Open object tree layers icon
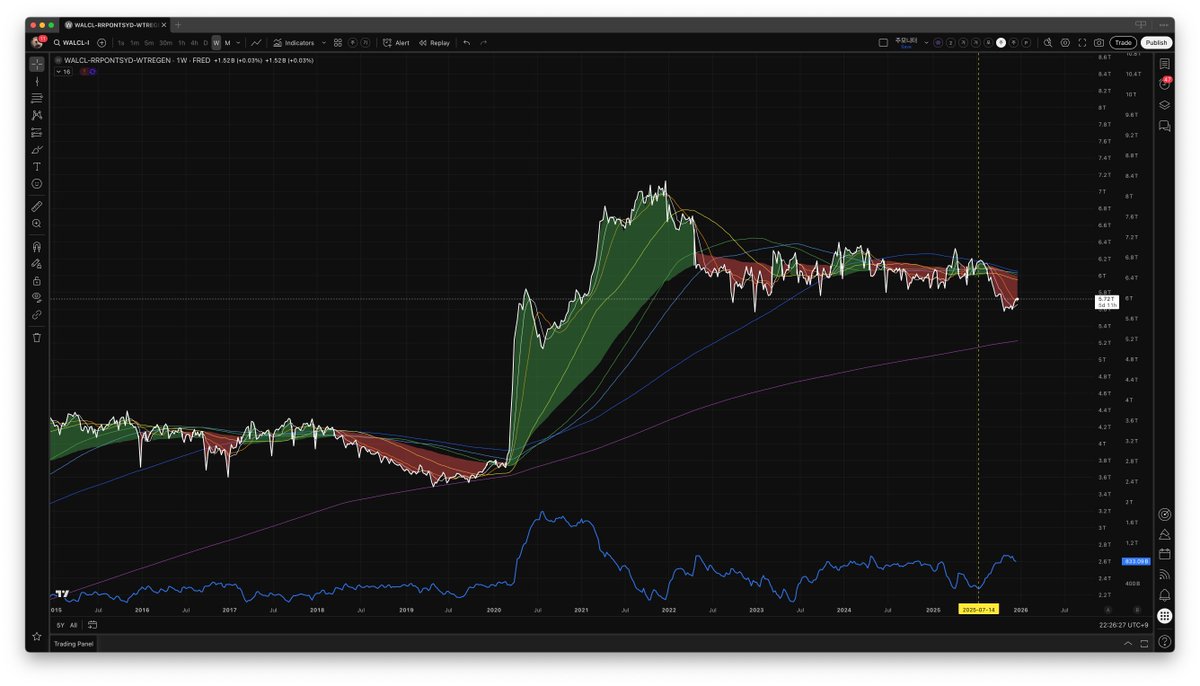This screenshot has height=686, width=1200. coord(1165,105)
